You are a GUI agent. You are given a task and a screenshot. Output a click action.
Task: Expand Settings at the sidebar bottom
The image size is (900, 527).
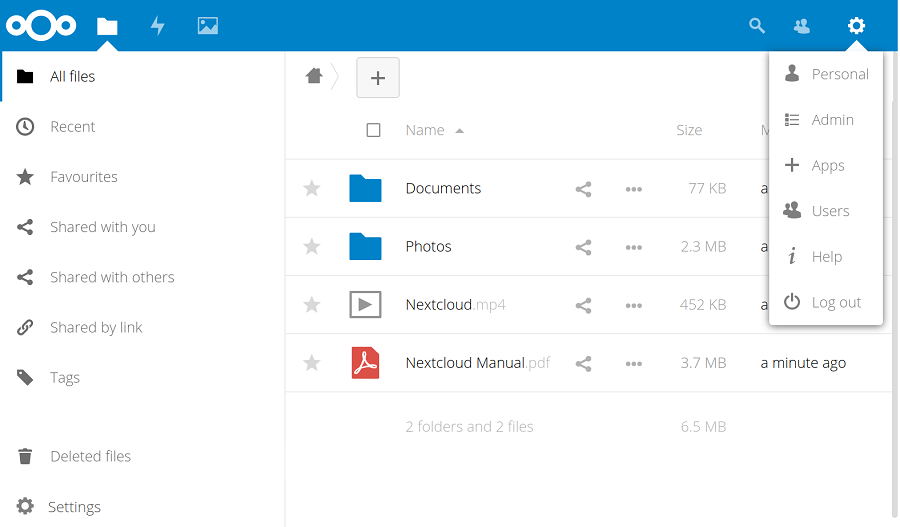click(74, 507)
